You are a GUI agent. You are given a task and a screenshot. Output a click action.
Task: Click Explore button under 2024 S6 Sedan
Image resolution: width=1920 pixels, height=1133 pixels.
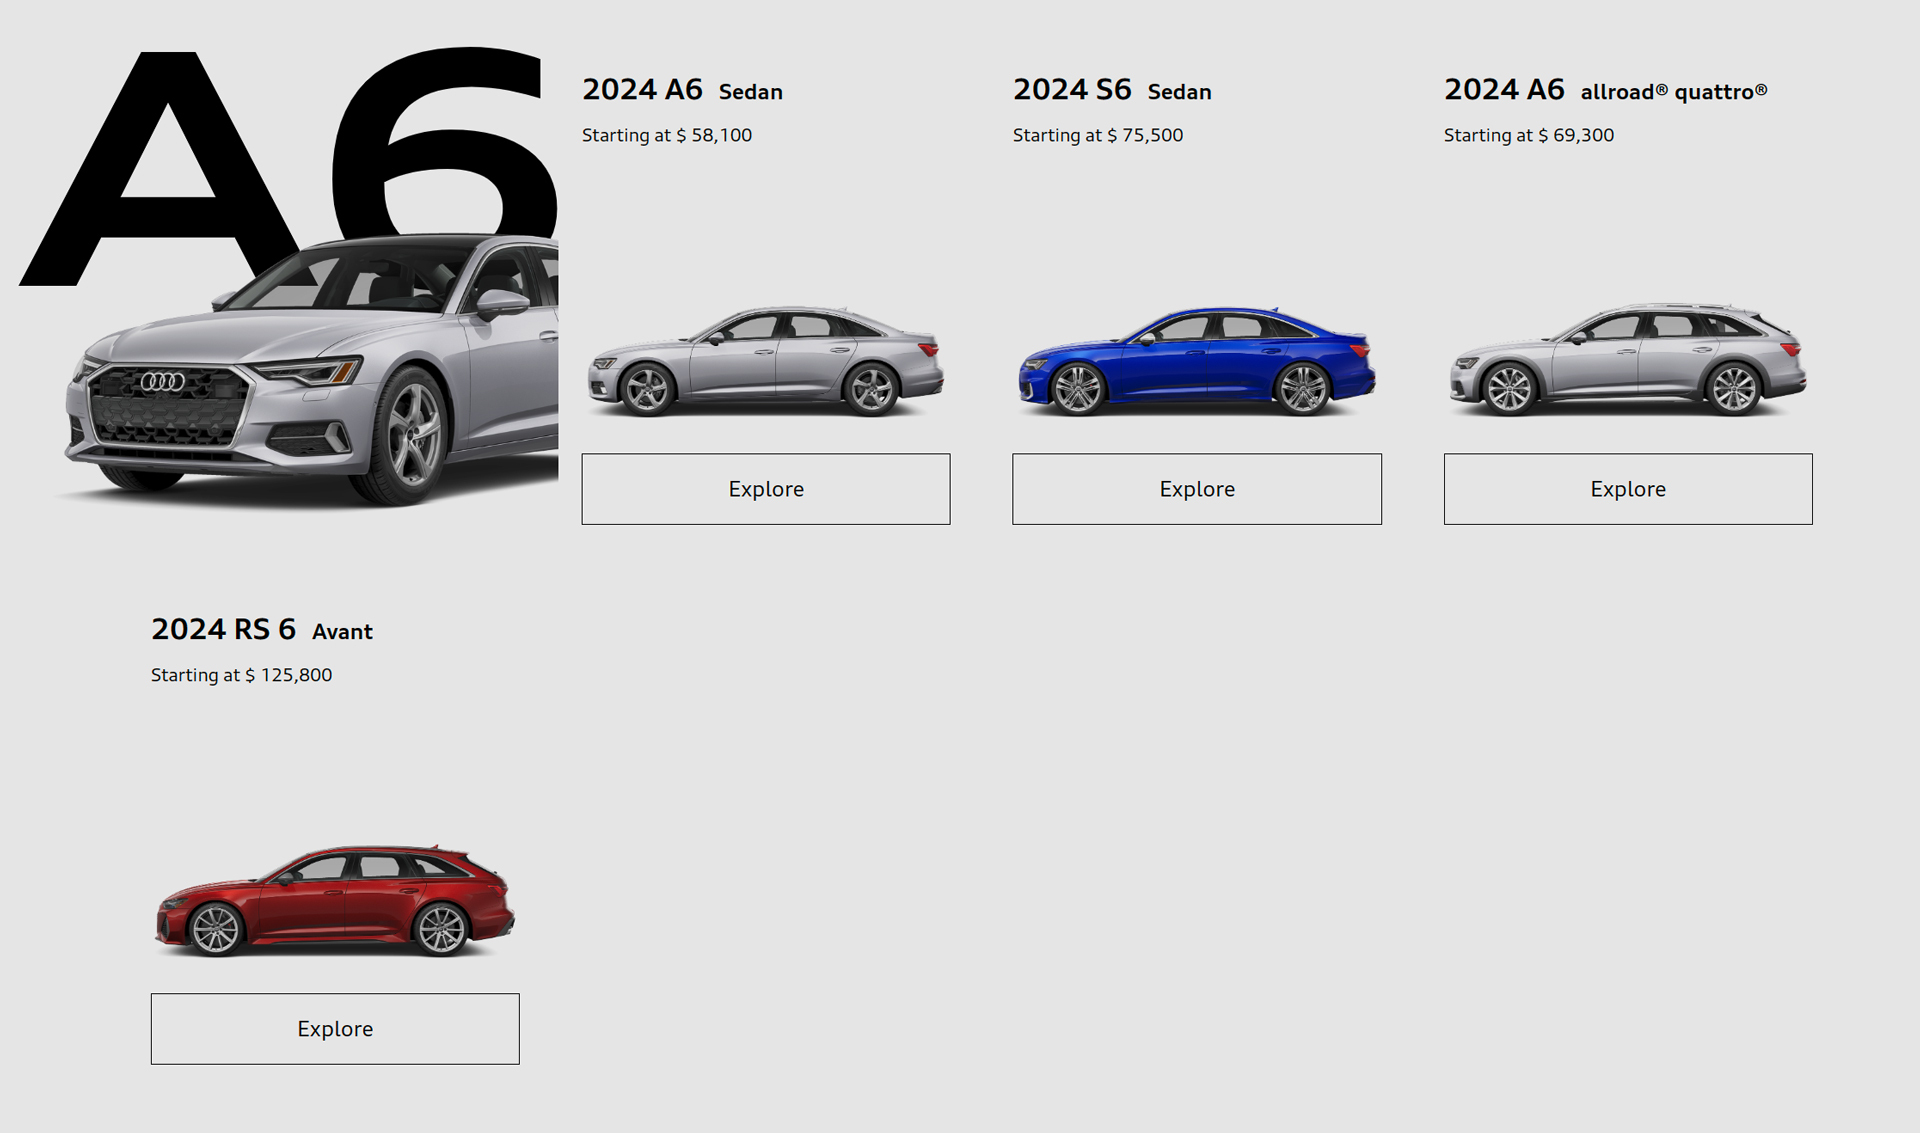point(1197,489)
